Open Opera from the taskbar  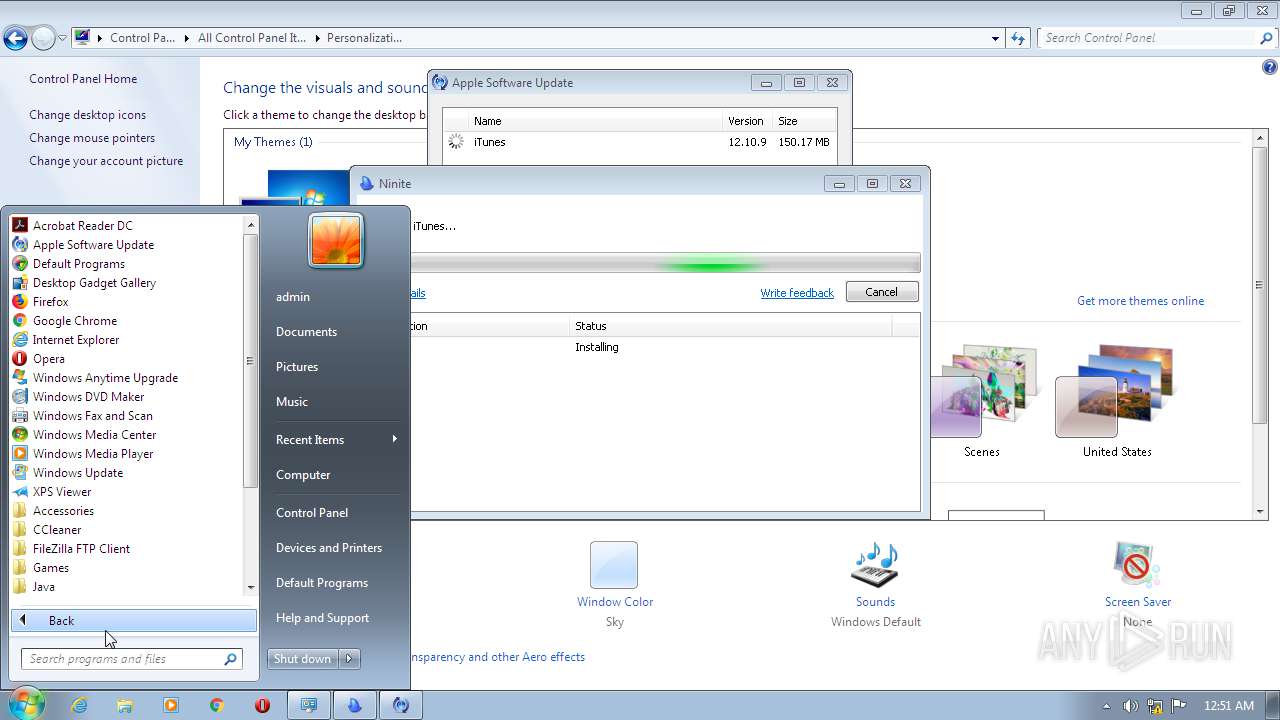pos(262,705)
